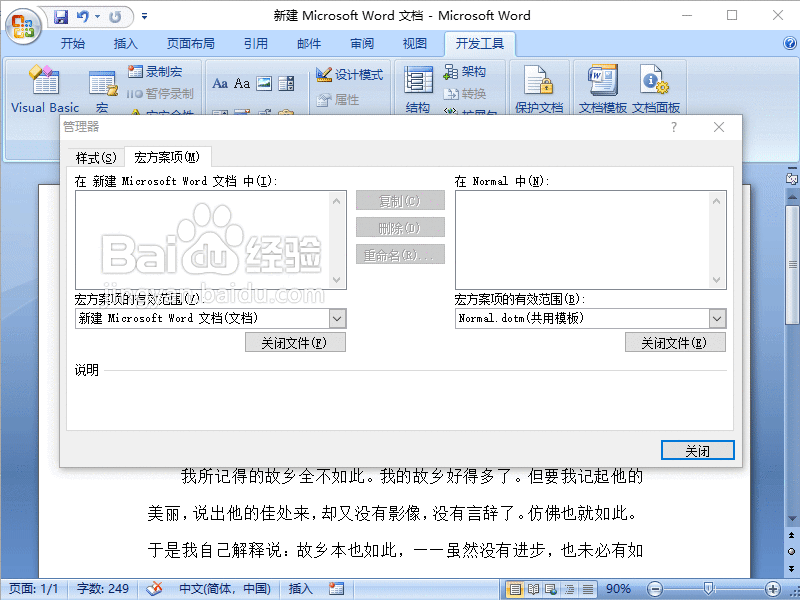
Task: Click the document list scrollbar down arrow
Action: (x=337, y=280)
